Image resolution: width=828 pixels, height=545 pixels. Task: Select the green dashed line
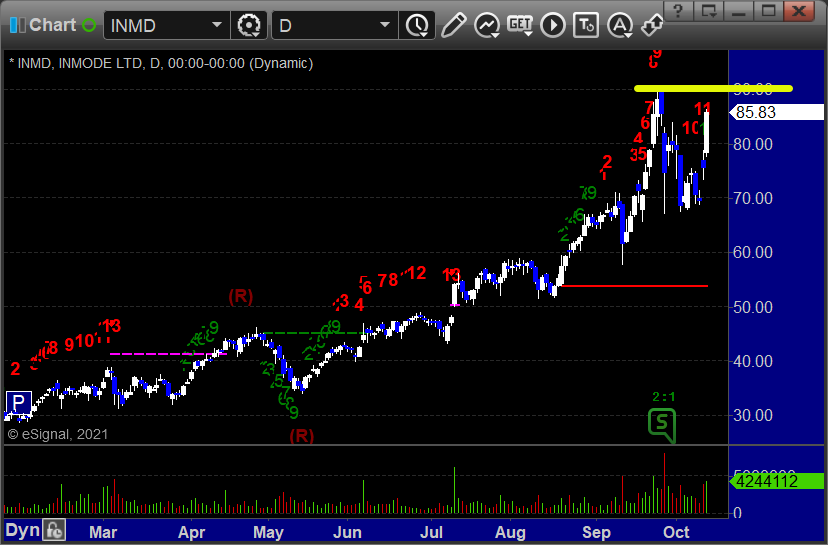(312, 333)
